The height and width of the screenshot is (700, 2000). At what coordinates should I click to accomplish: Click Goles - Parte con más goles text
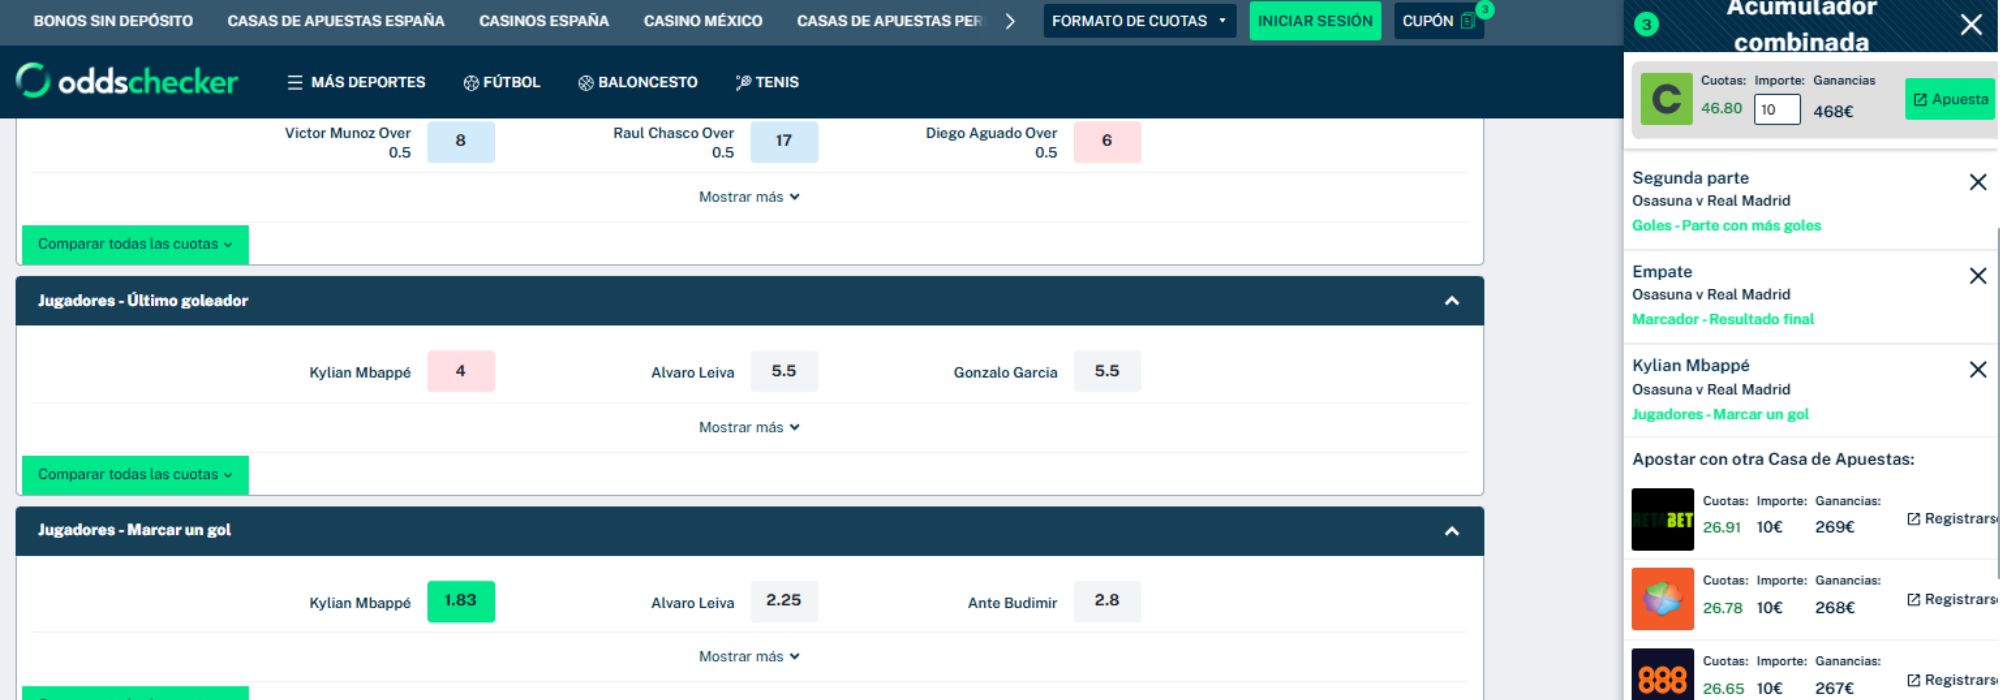click(x=1726, y=226)
